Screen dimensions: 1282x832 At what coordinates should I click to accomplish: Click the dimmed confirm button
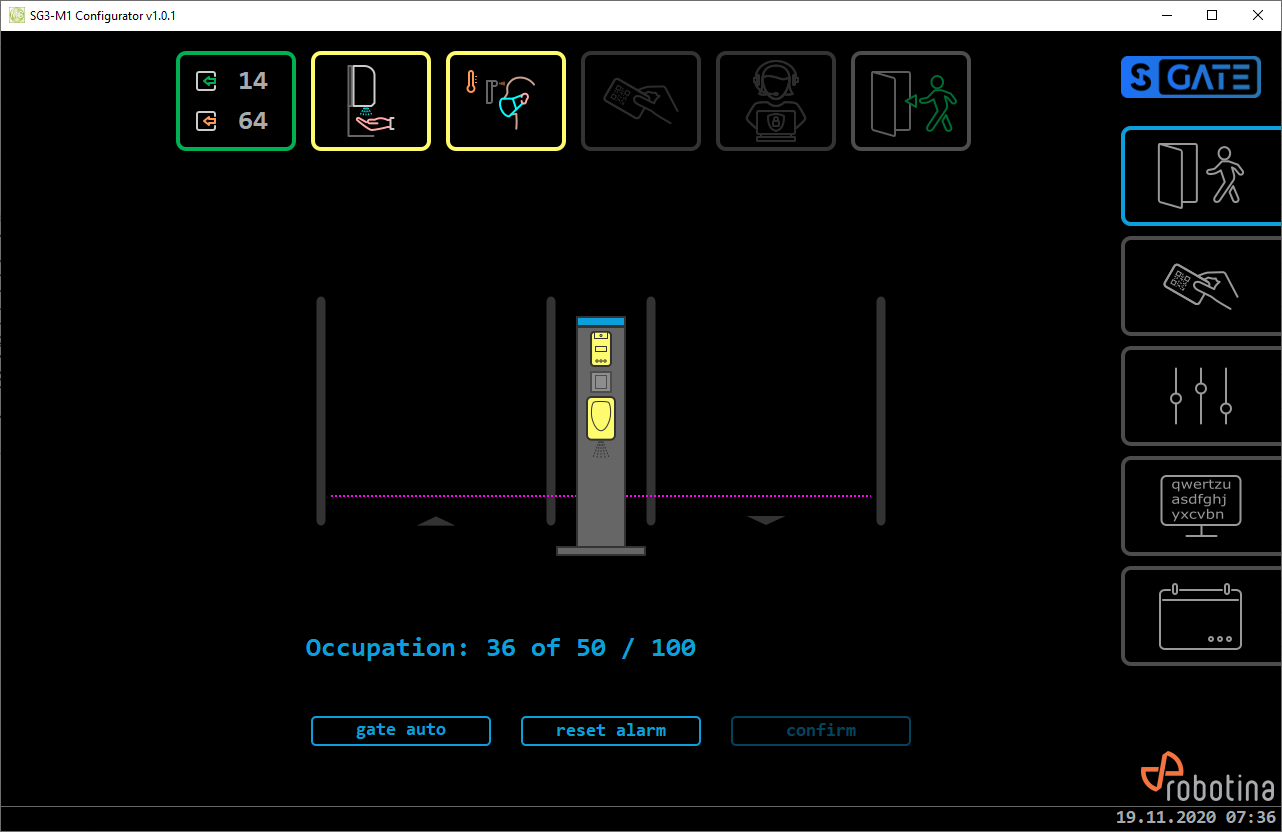tap(821, 731)
